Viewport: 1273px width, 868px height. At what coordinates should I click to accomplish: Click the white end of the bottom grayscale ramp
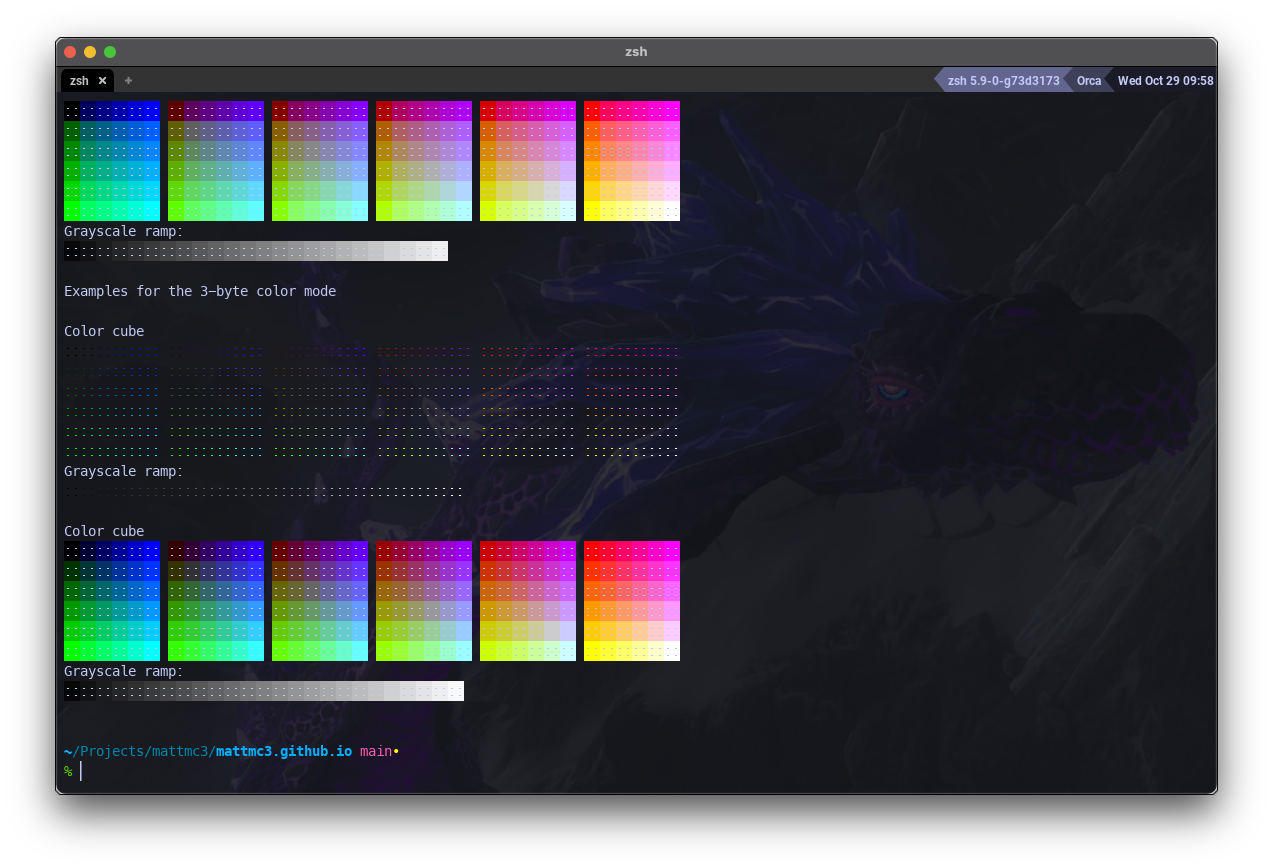click(x=455, y=691)
